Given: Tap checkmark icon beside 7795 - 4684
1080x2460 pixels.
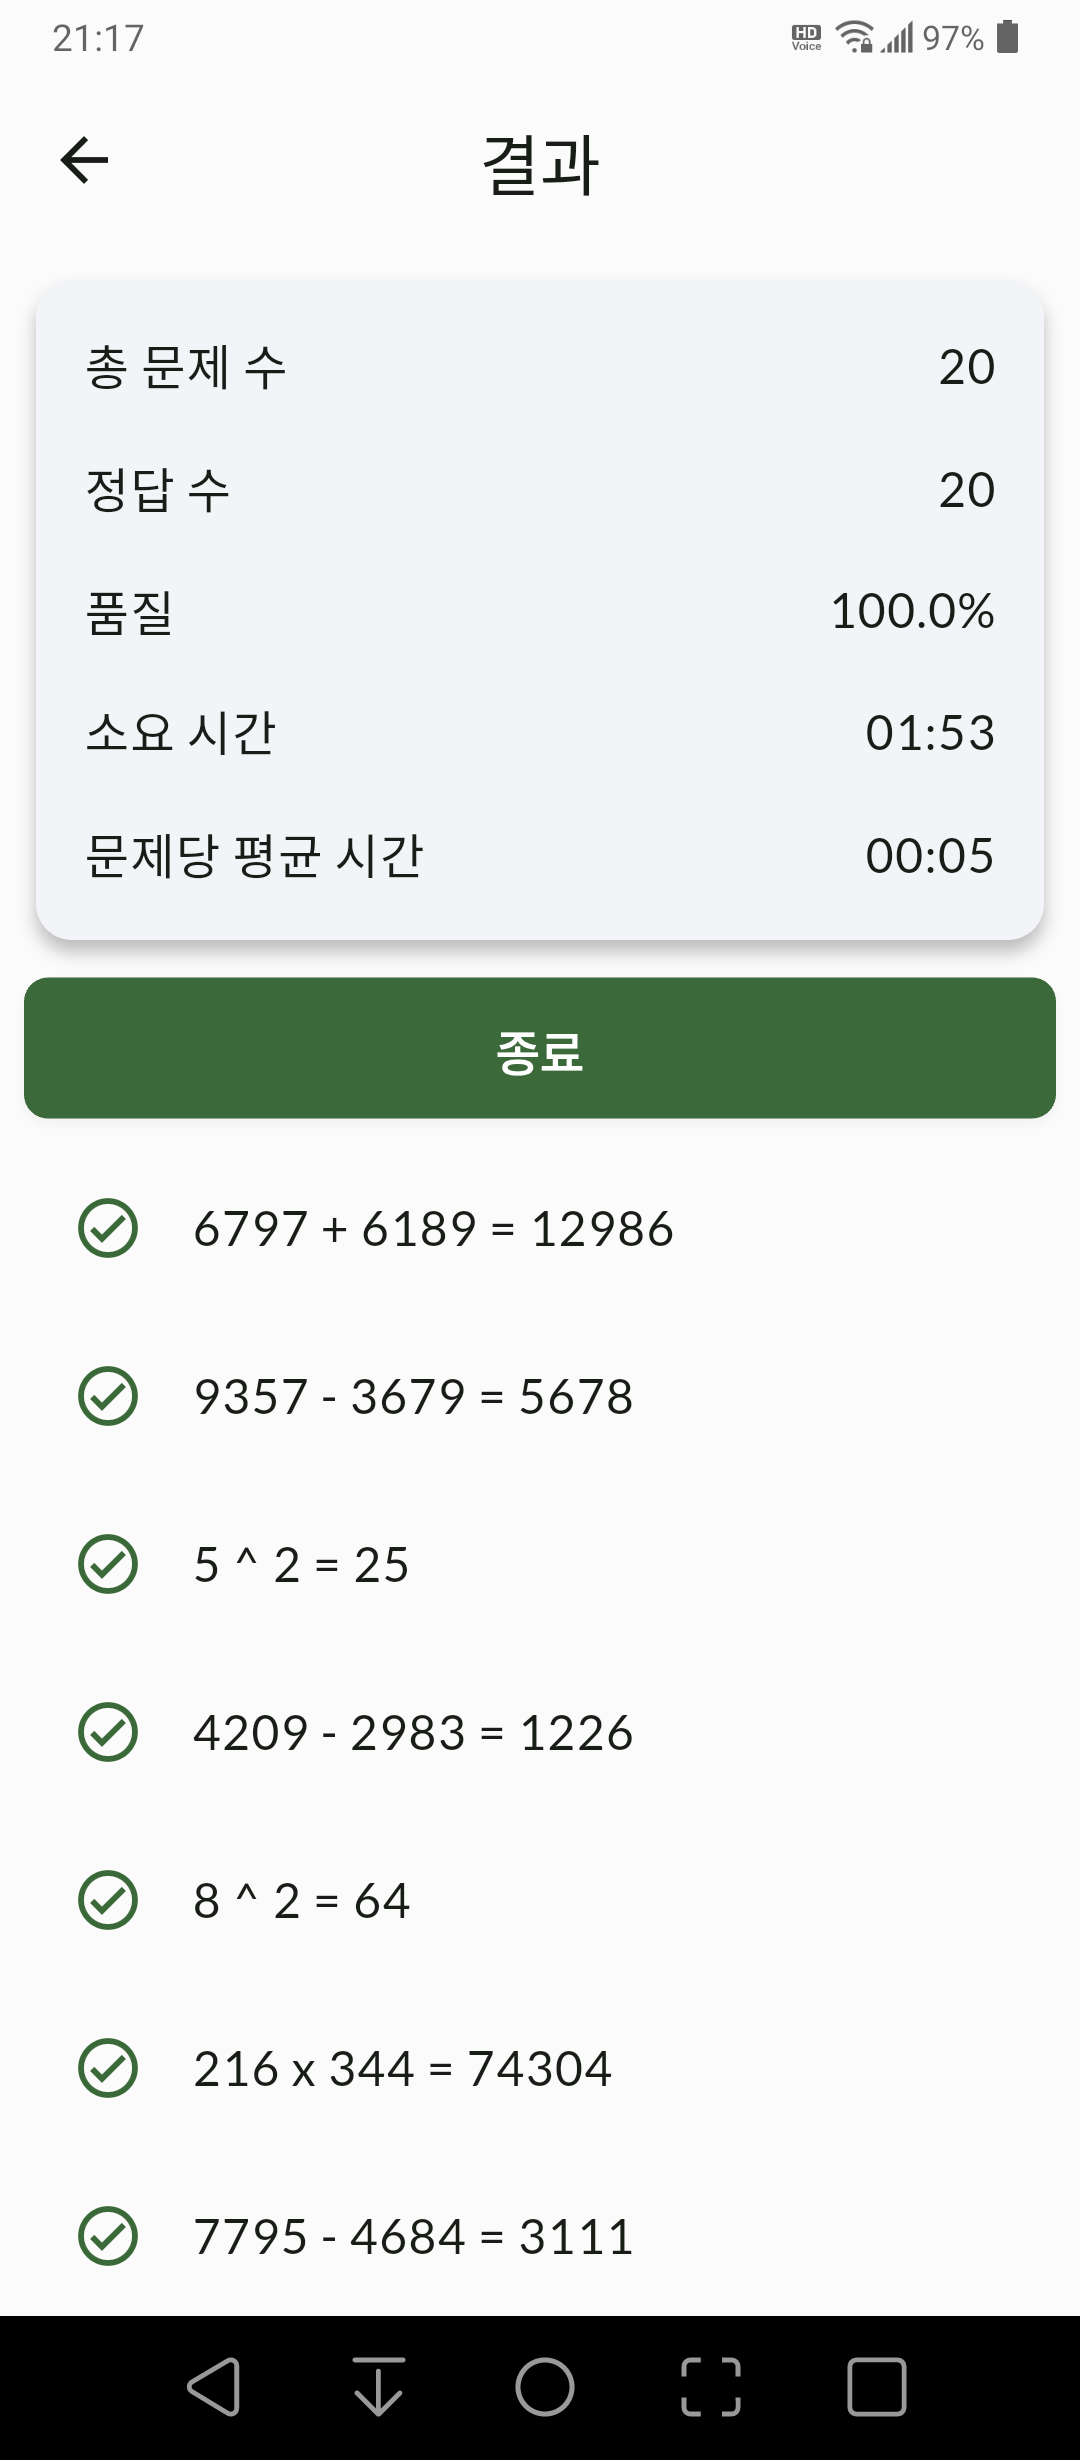Looking at the screenshot, I should point(108,2236).
